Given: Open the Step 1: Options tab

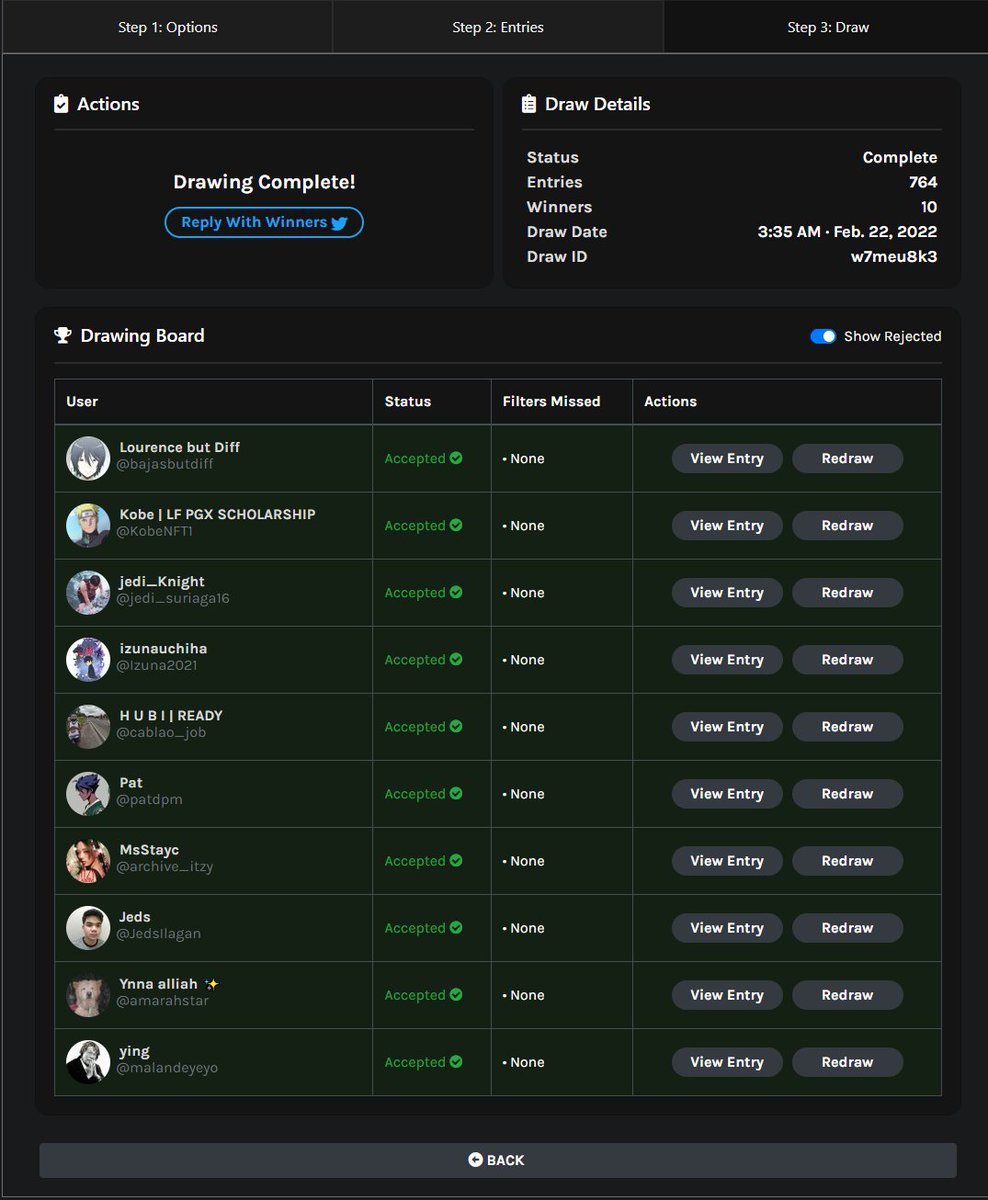Looking at the screenshot, I should click(x=167, y=27).
